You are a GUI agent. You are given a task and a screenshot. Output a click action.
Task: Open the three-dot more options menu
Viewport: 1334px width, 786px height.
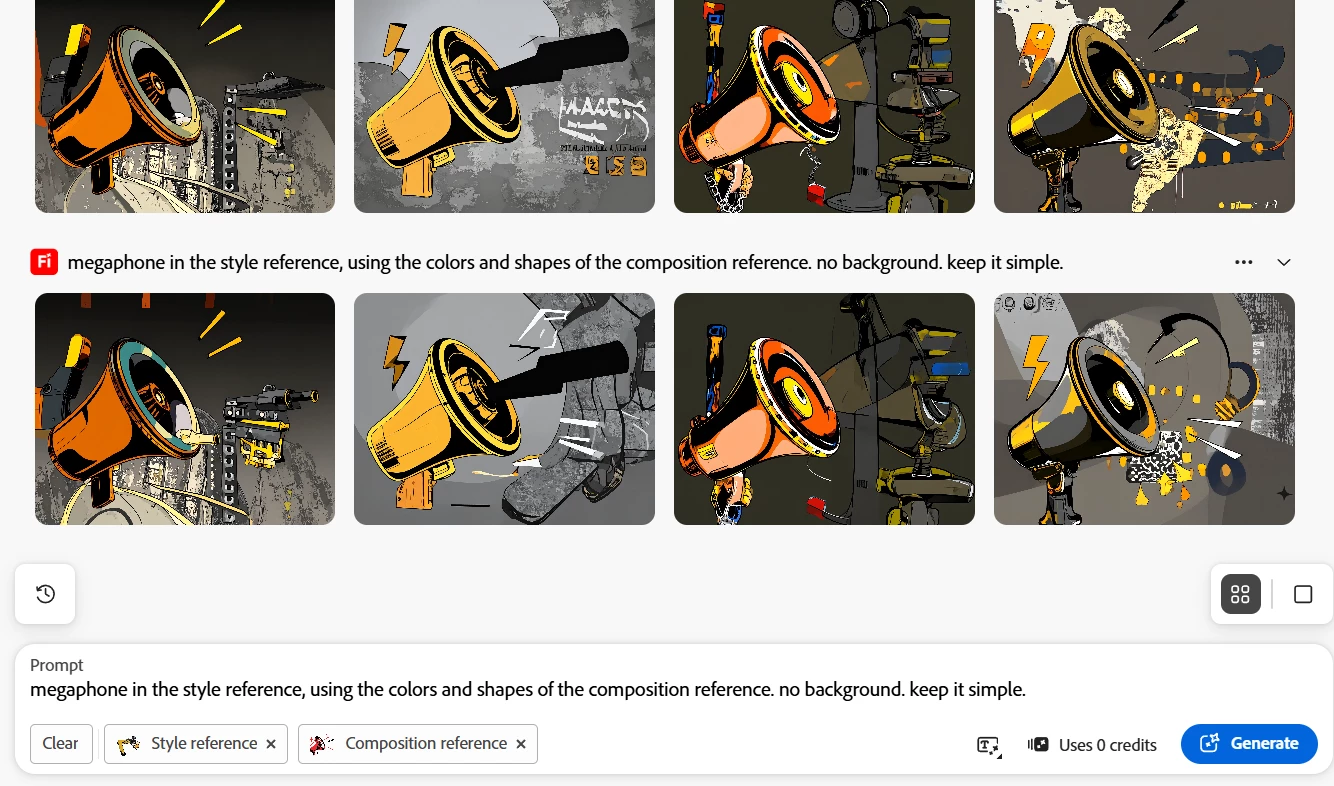coord(1243,262)
